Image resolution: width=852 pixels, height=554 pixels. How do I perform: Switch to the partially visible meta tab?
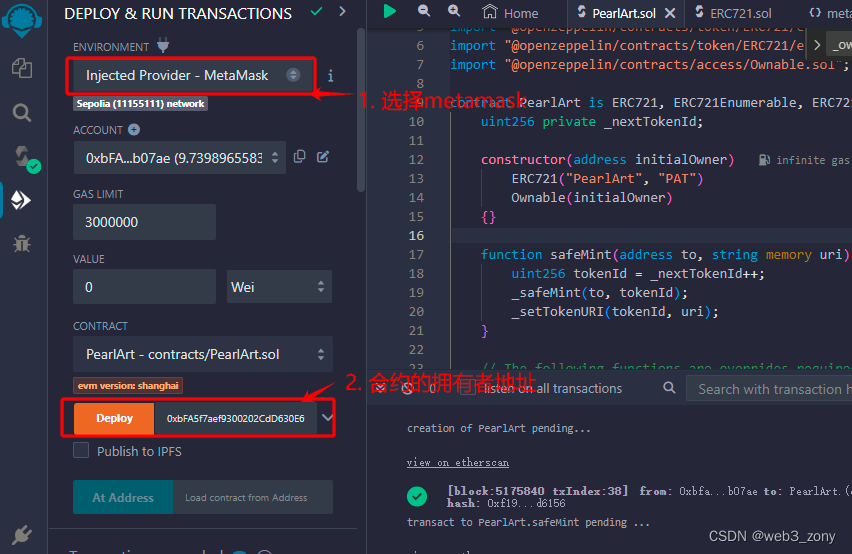click(x=830, y=13)
